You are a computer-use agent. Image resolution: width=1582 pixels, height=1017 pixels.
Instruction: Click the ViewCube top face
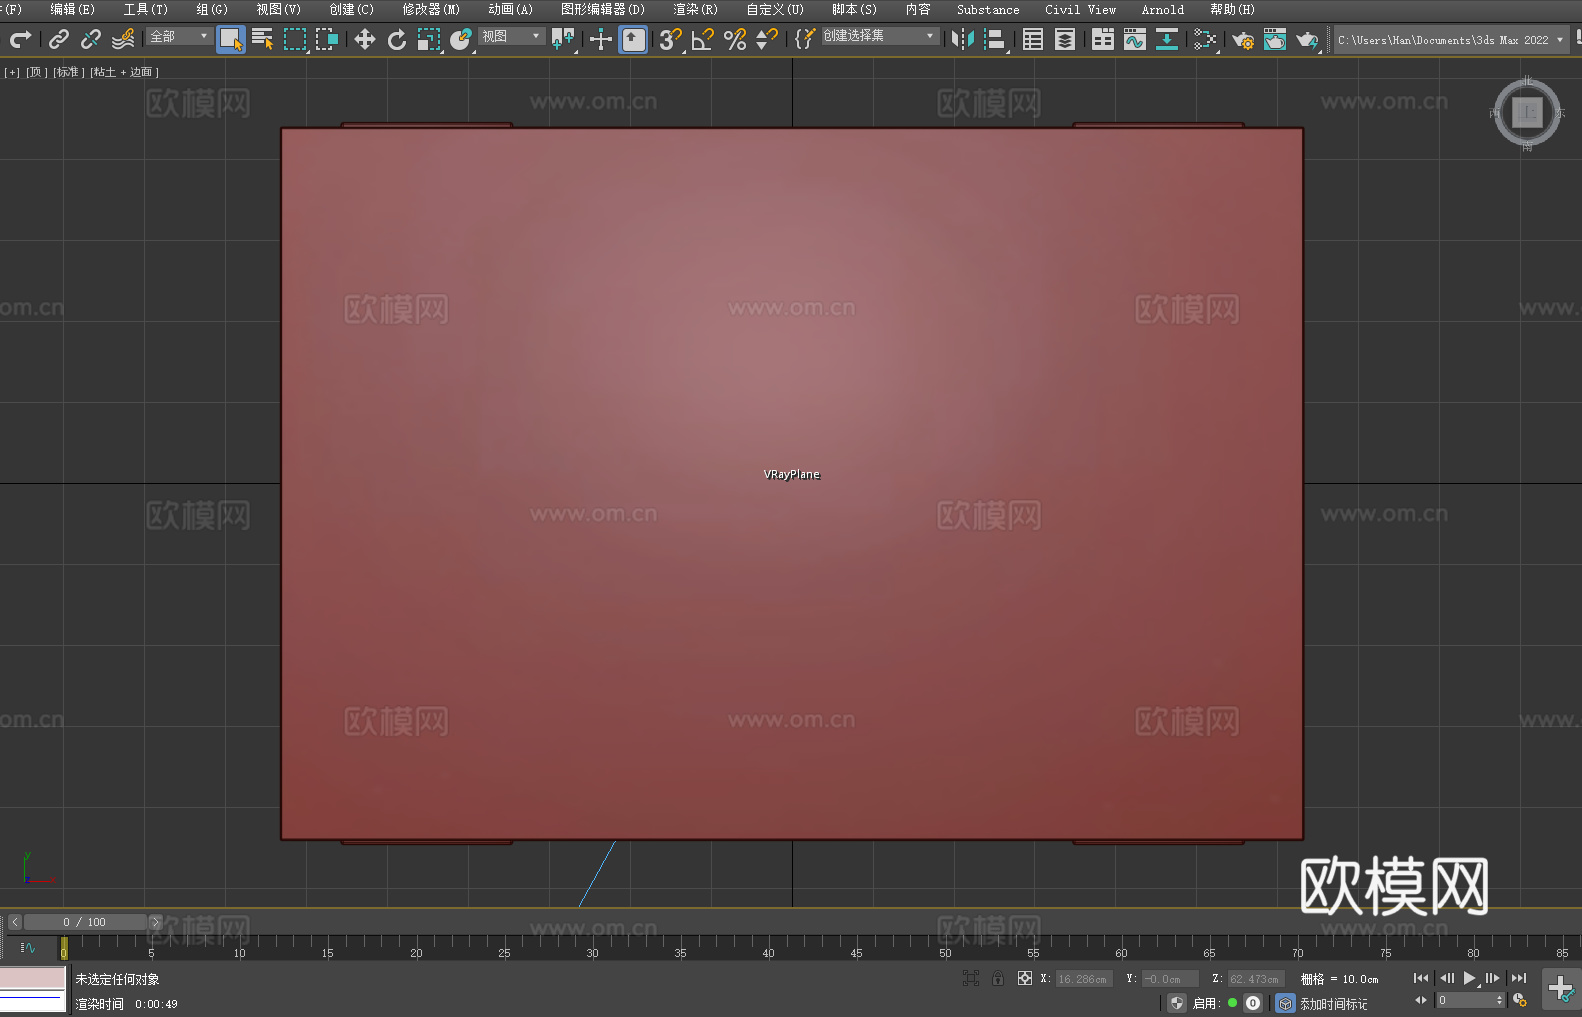point(1527,113)
